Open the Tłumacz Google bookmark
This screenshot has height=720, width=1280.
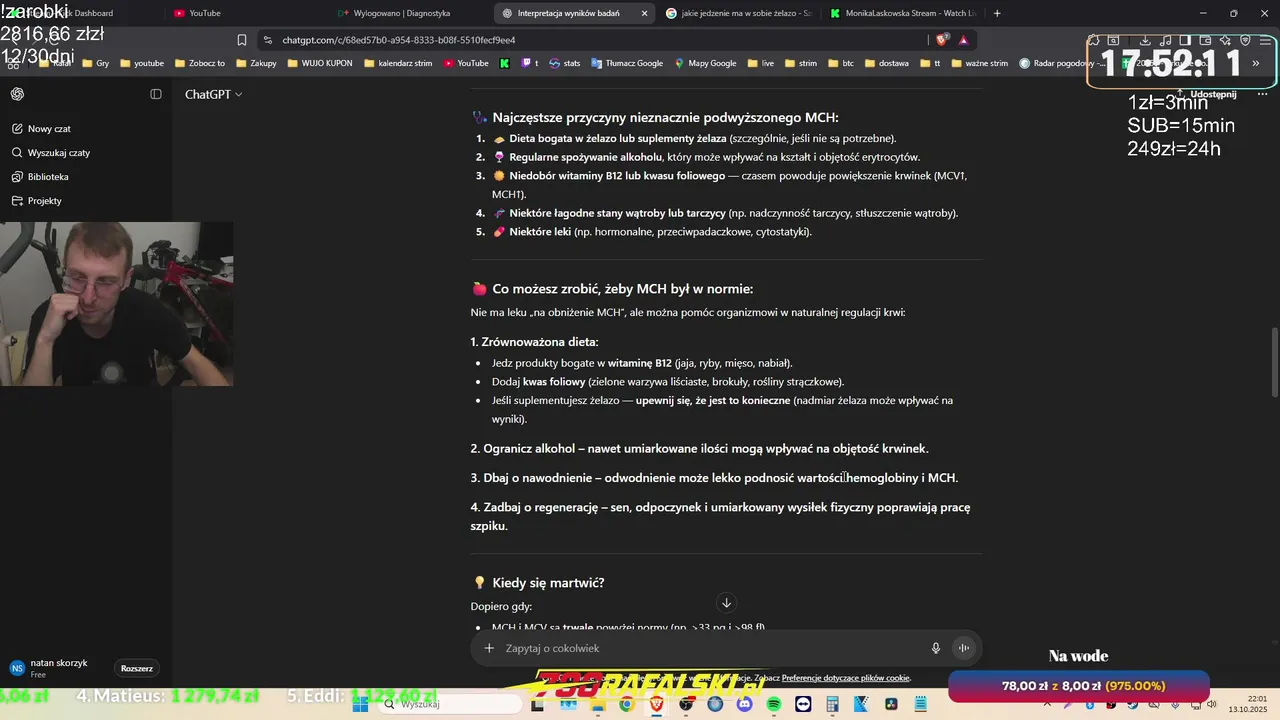point(627,63)
